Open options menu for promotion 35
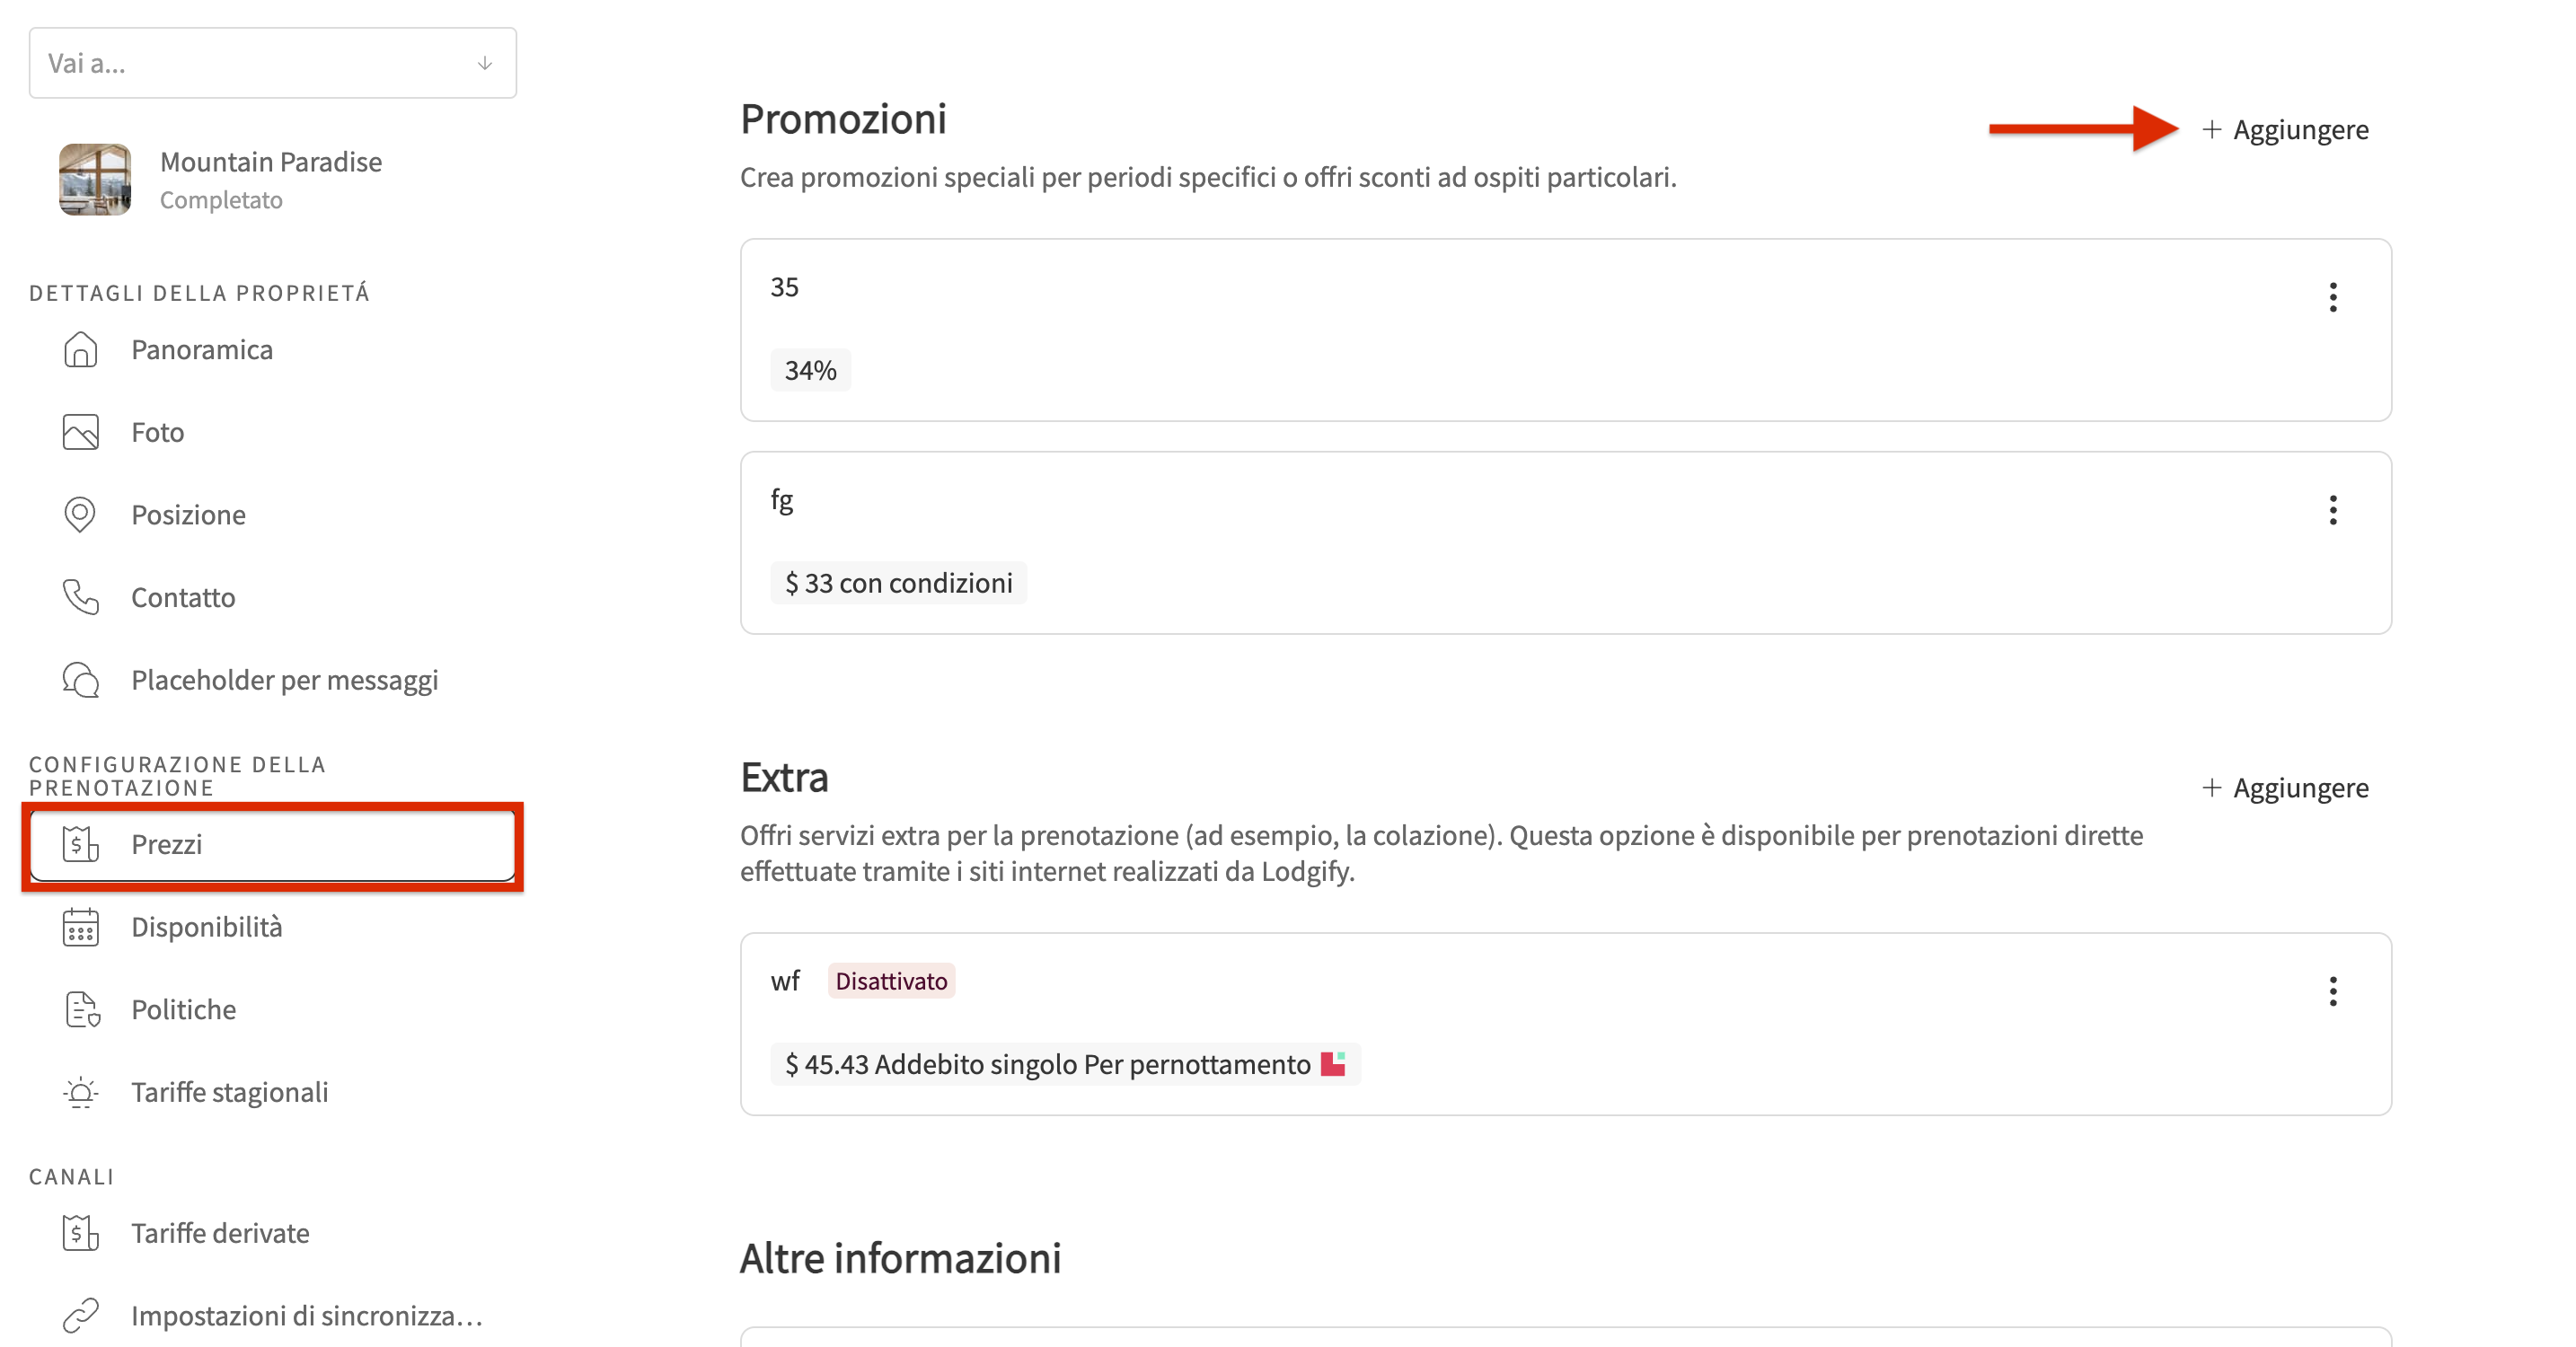 2333,297
